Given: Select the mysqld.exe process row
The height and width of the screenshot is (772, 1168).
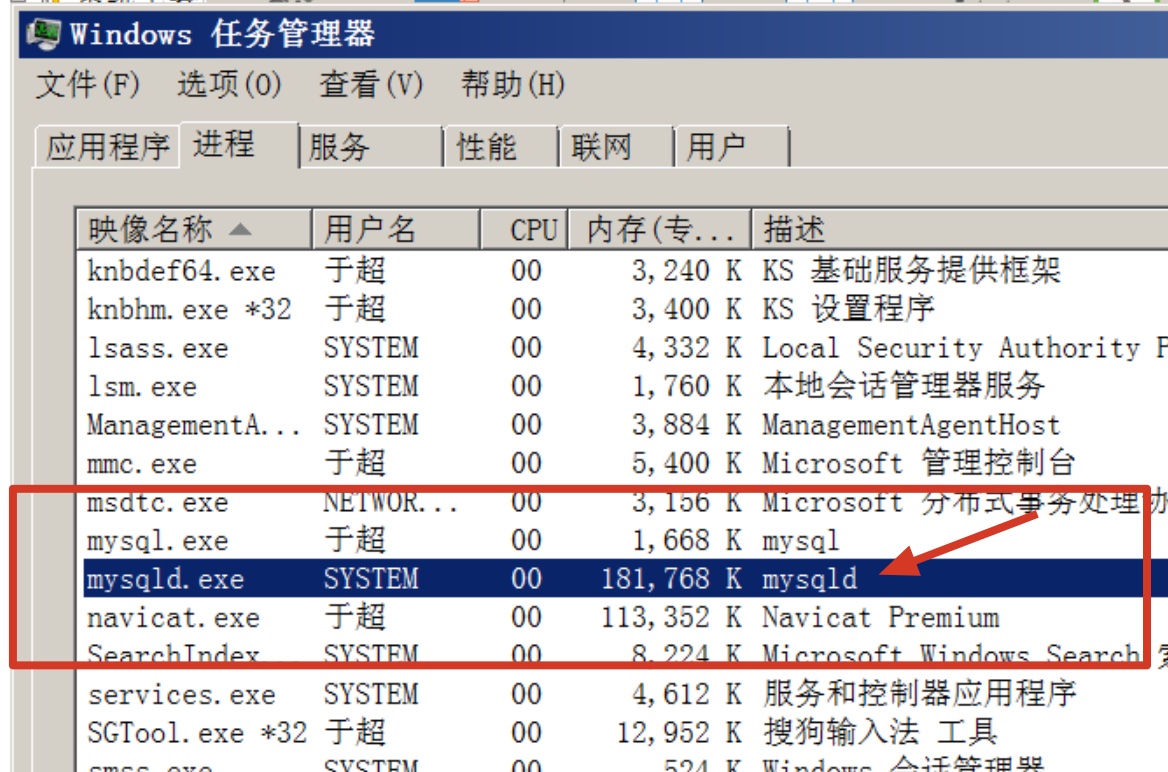Looking at the screenshot, I should [166, 580].
